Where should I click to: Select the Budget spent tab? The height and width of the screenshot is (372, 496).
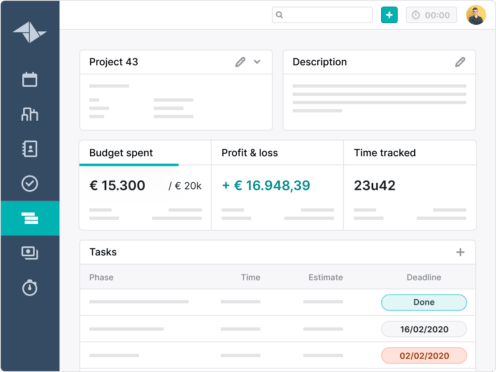145,153
